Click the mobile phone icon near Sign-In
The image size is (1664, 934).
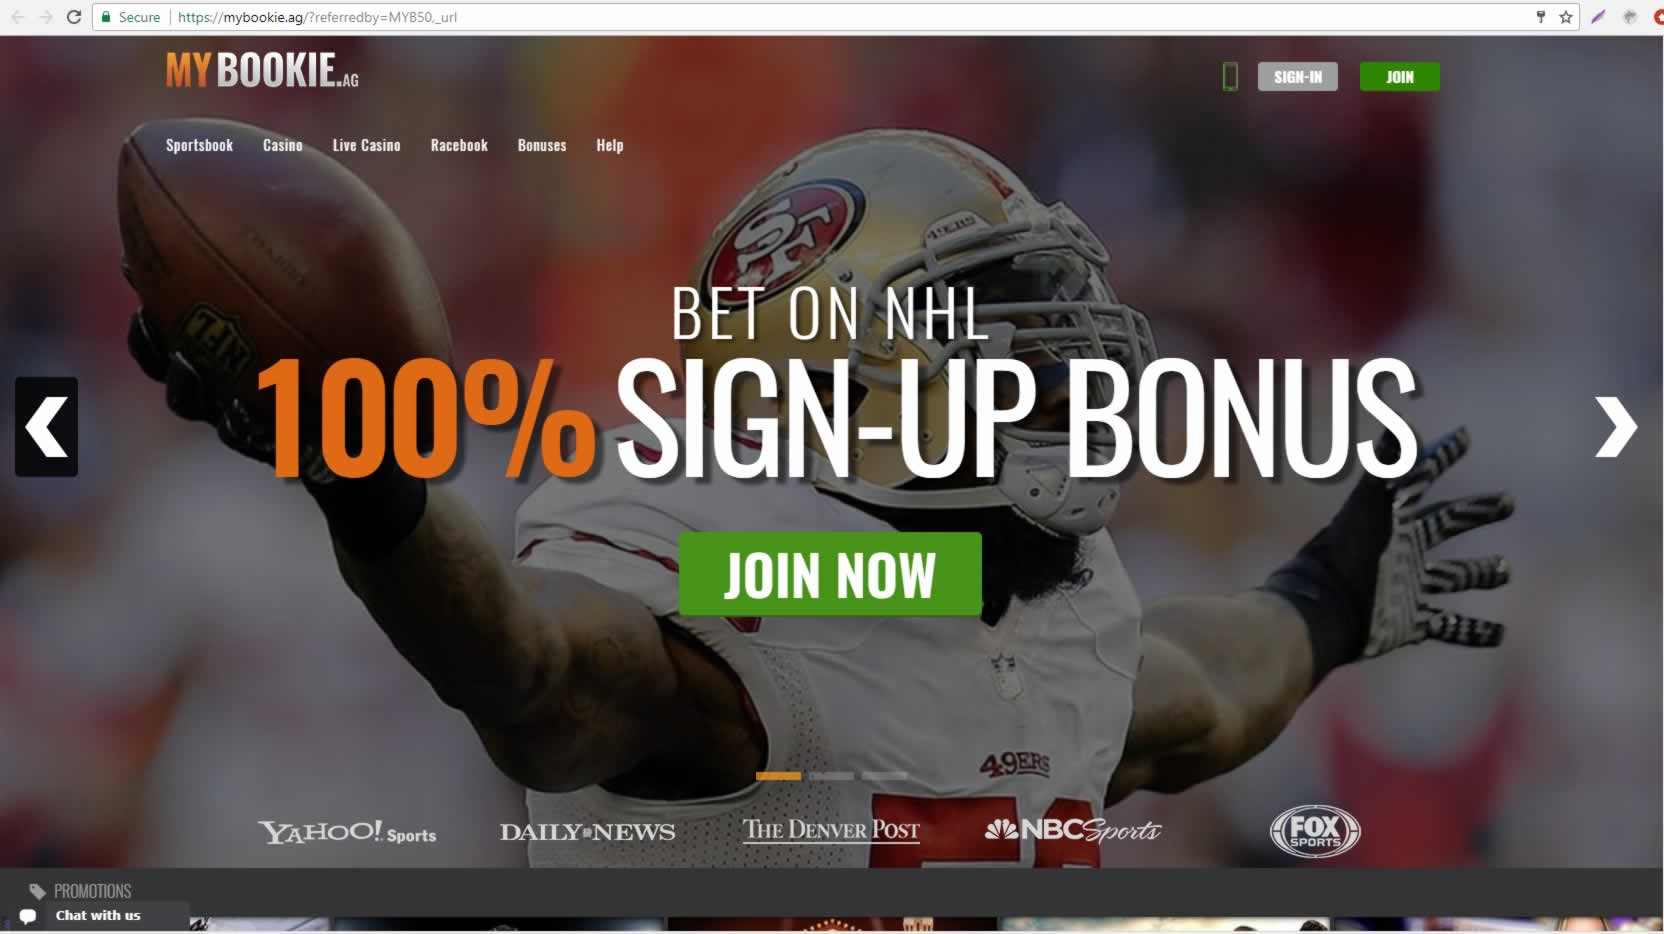pyautogui.click(x=1230, y=76)
